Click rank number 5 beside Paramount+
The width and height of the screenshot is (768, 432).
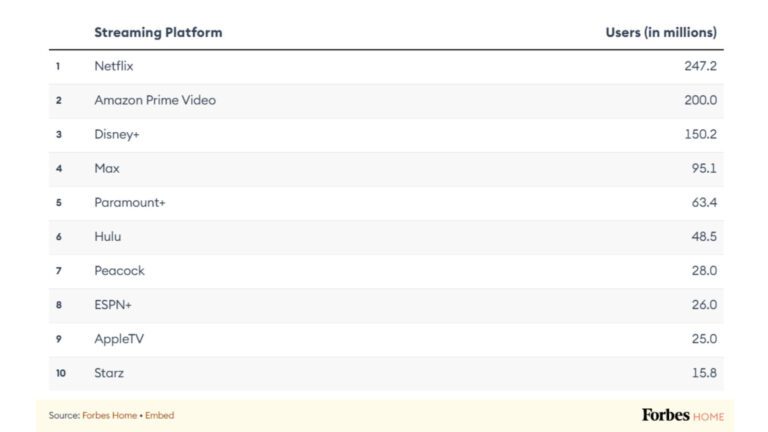pyautogui.click(x=59, y=203)
